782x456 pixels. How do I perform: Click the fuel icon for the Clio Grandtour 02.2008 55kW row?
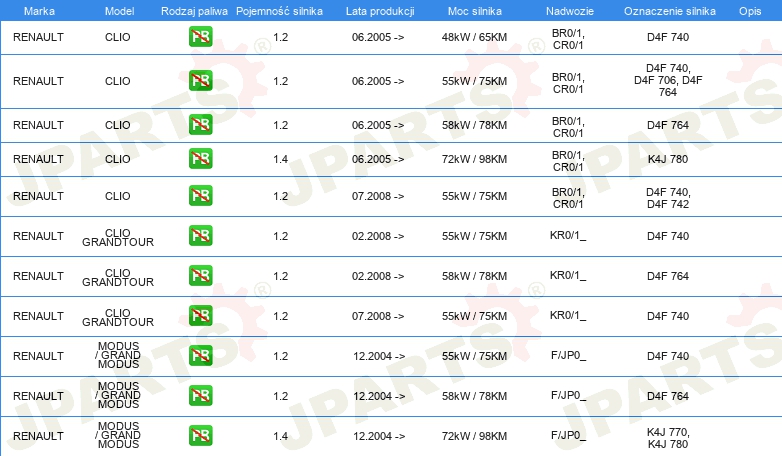[x=200, y=235]
